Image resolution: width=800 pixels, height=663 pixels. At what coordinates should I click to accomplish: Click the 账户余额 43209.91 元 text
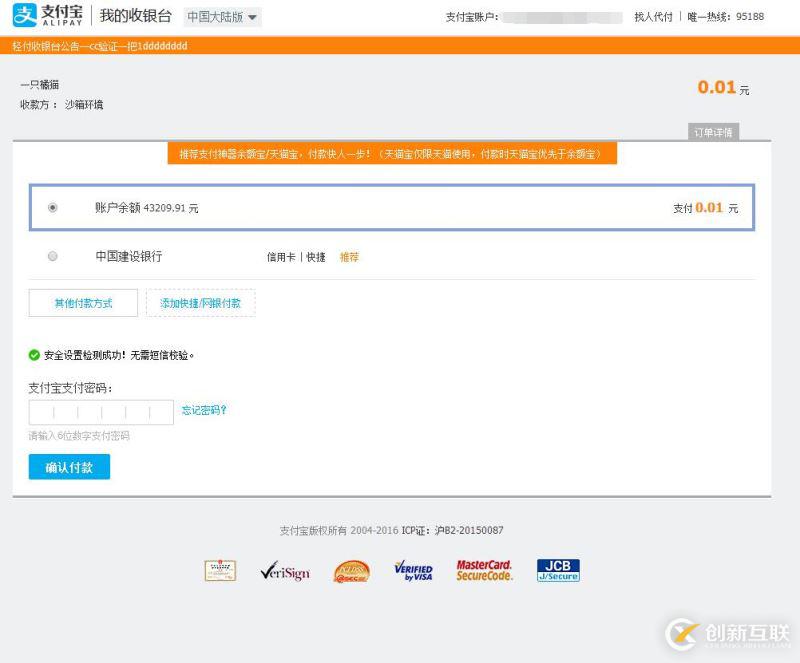click(146, 208)
